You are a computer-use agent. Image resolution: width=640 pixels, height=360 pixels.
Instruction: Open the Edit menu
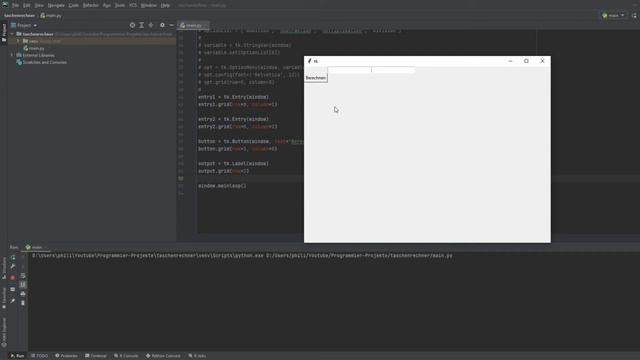click(27, 5)
